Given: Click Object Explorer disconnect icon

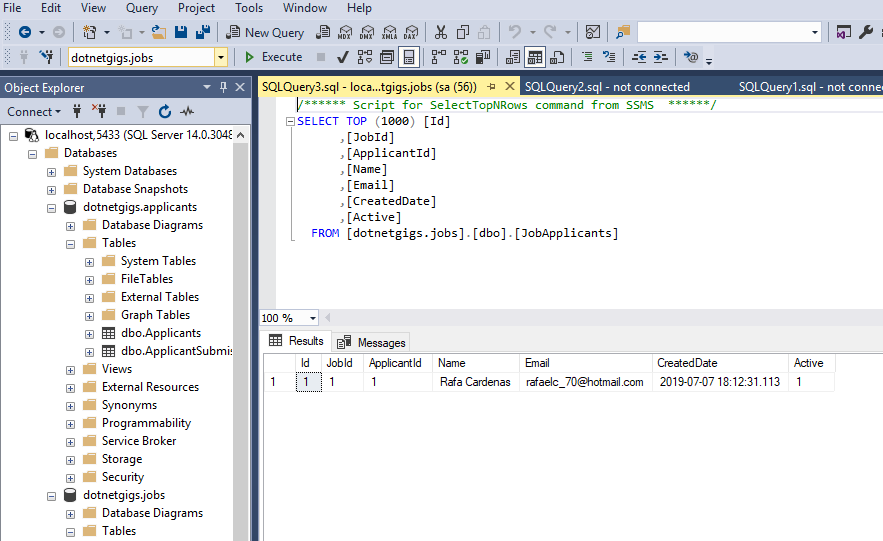Looking at the screenshot, I should (x=99, y=111).
